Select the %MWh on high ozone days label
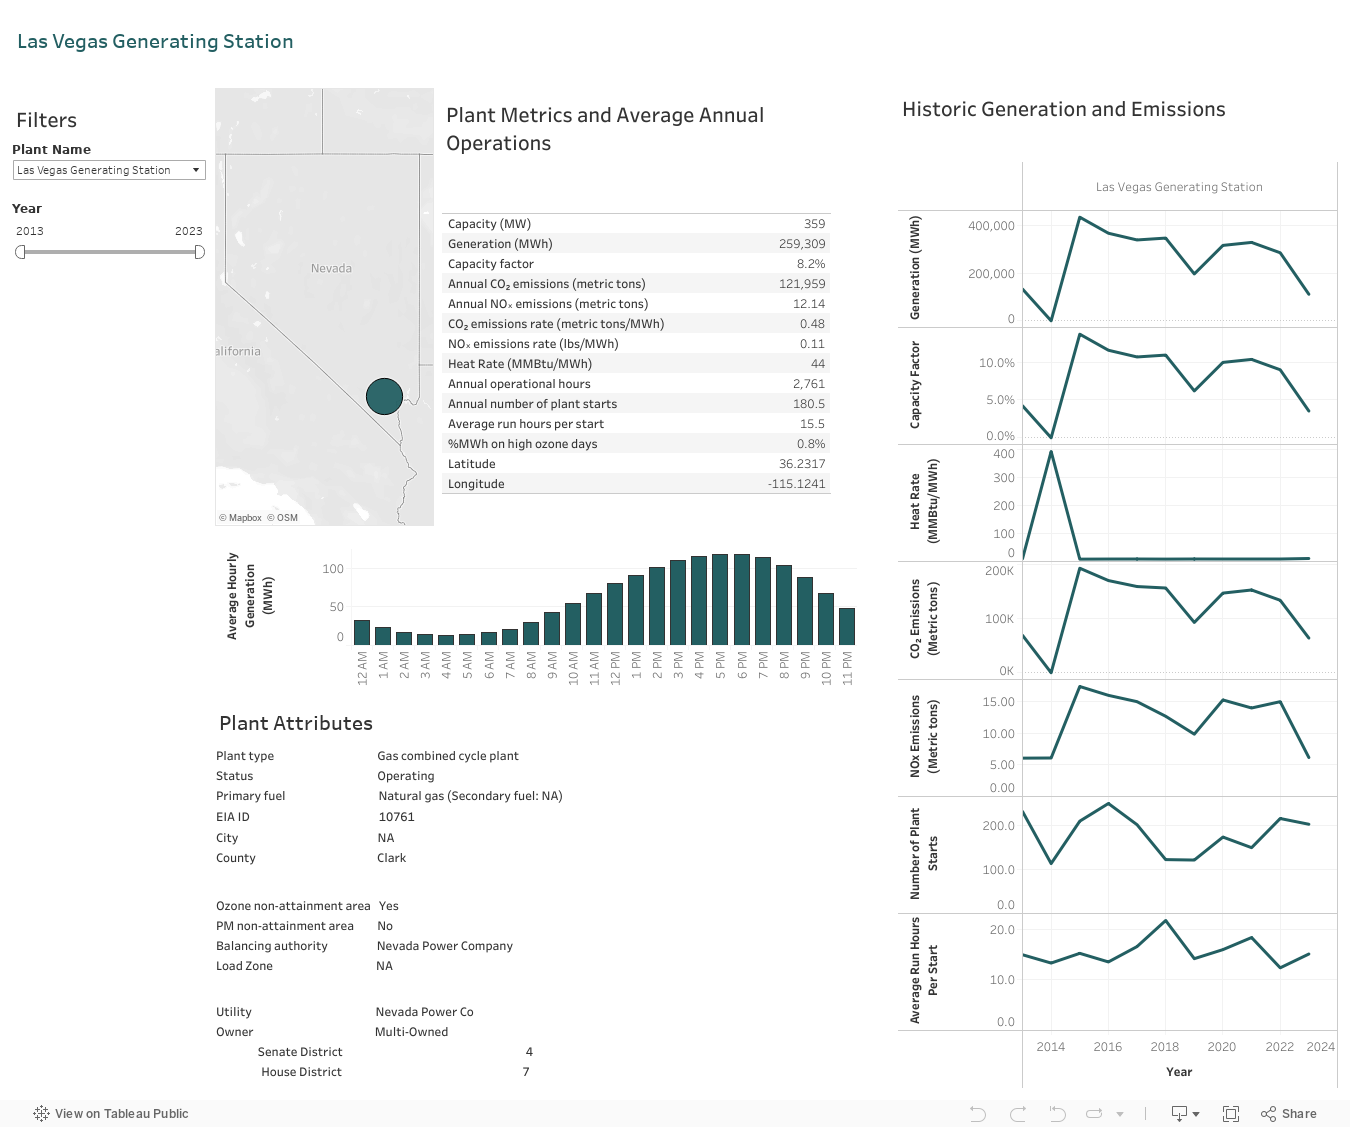The height and width of the screenshot is (1127, 1350). point(522,444)
